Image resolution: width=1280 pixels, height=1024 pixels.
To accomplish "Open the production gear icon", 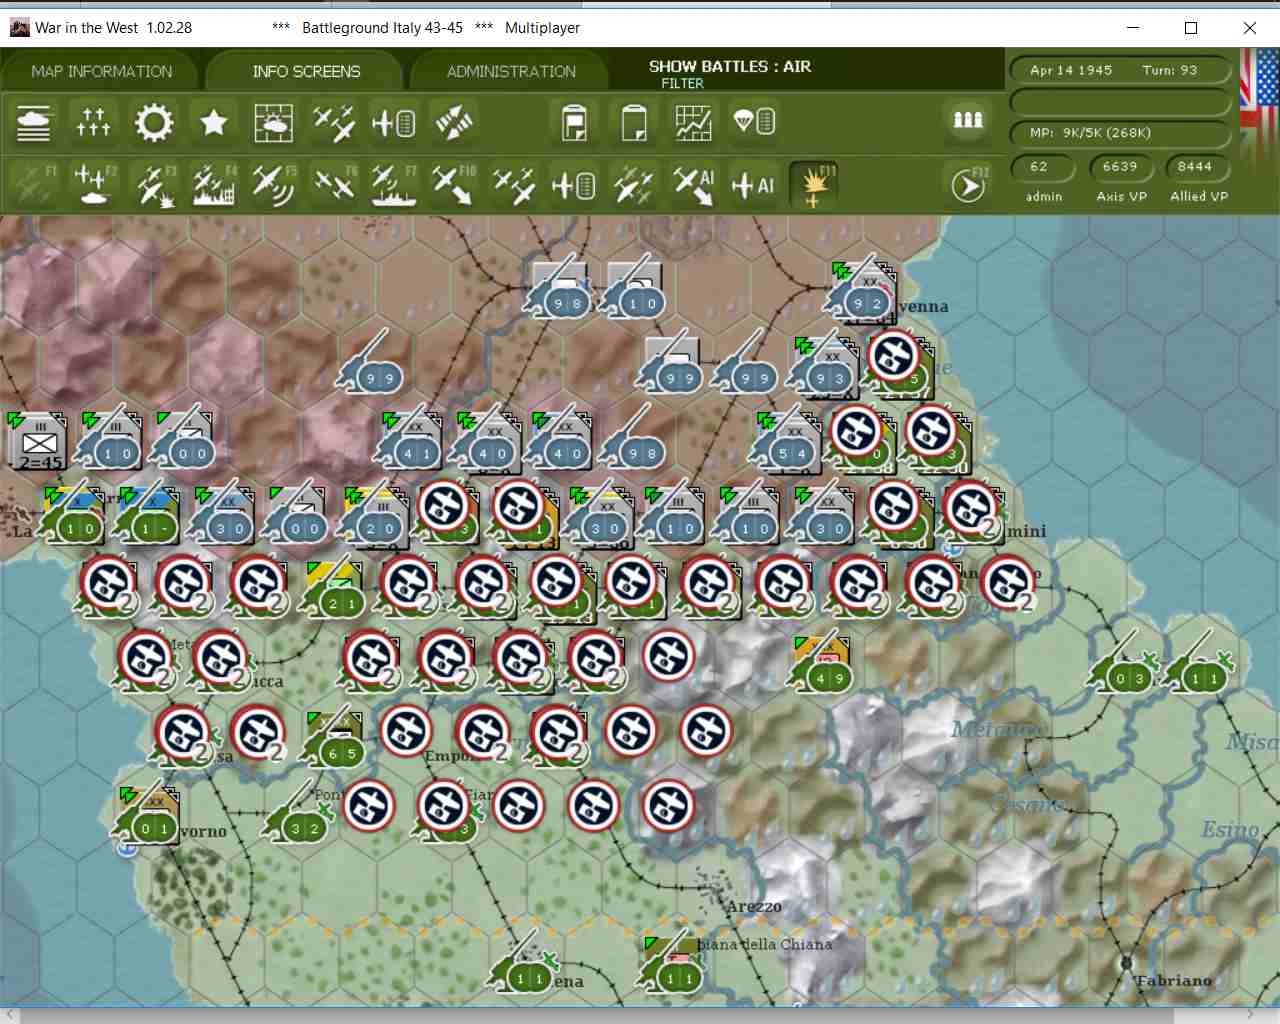I will coord(153,123).
